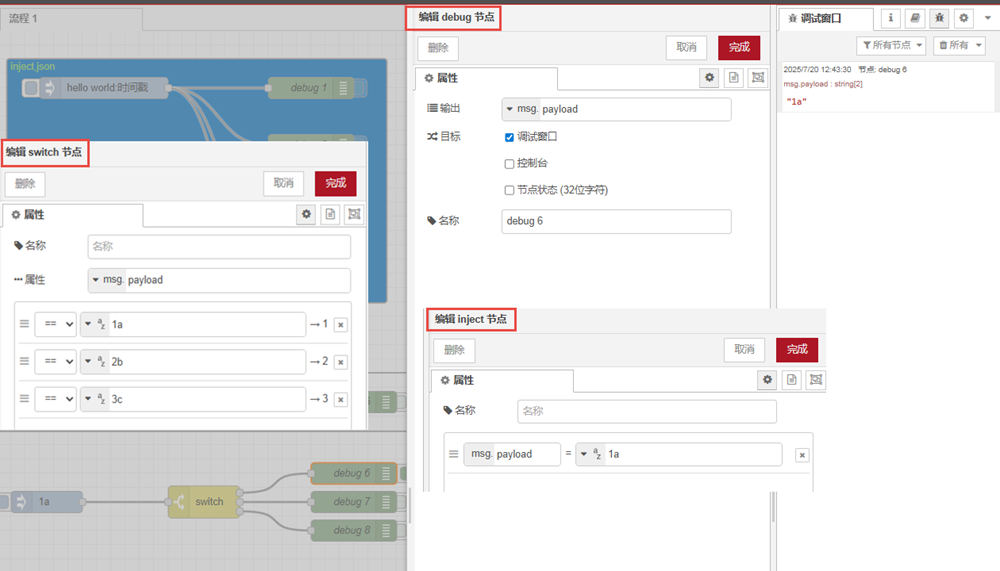Select the switch node on canvas
The width and height of the screenshot is (1000, 571).
204,501
